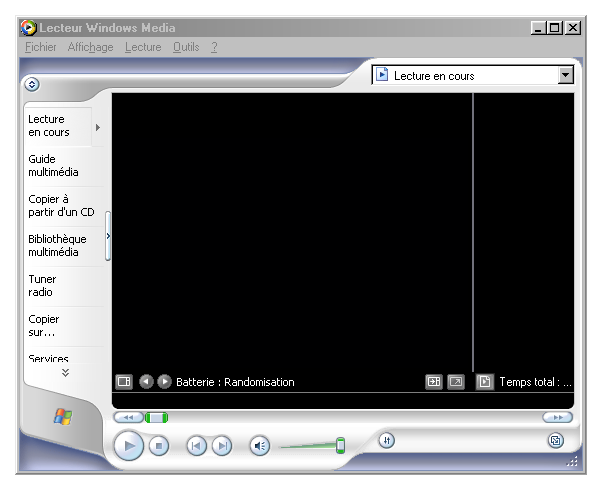Close the Lecteur Windows Media window
The height and width of the screenshot is (493, 614).
(x=572, y=28)
